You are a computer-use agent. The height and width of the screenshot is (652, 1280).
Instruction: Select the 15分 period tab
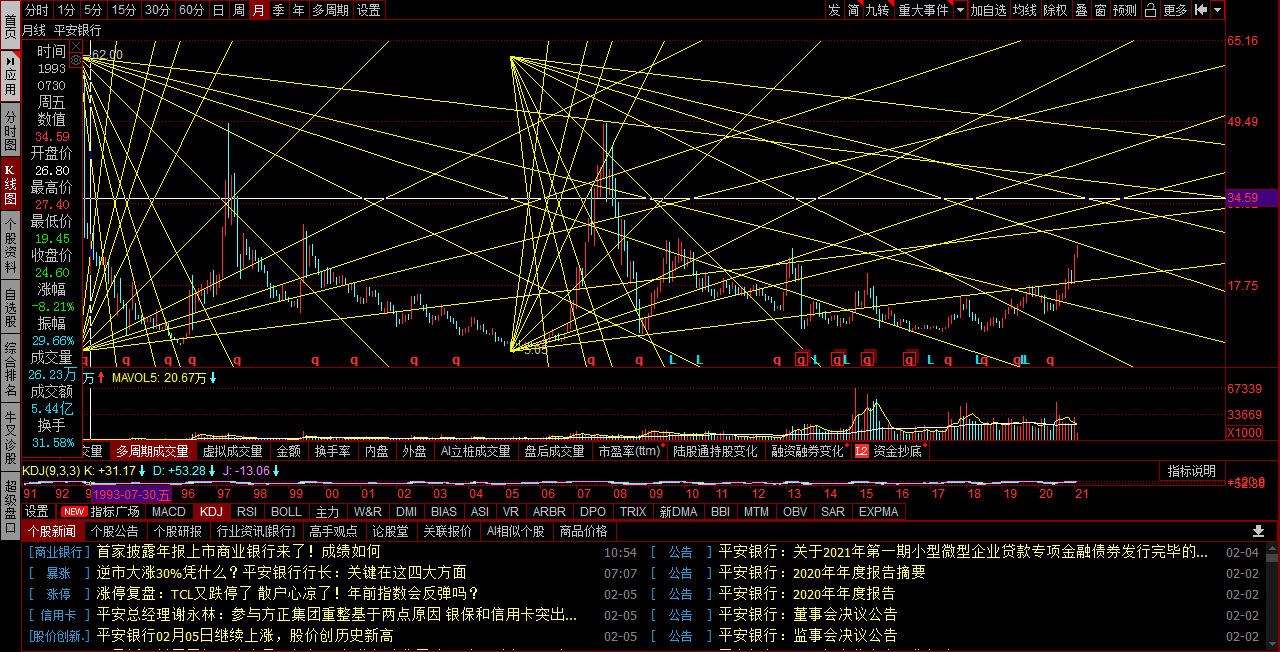coord(123,10)
